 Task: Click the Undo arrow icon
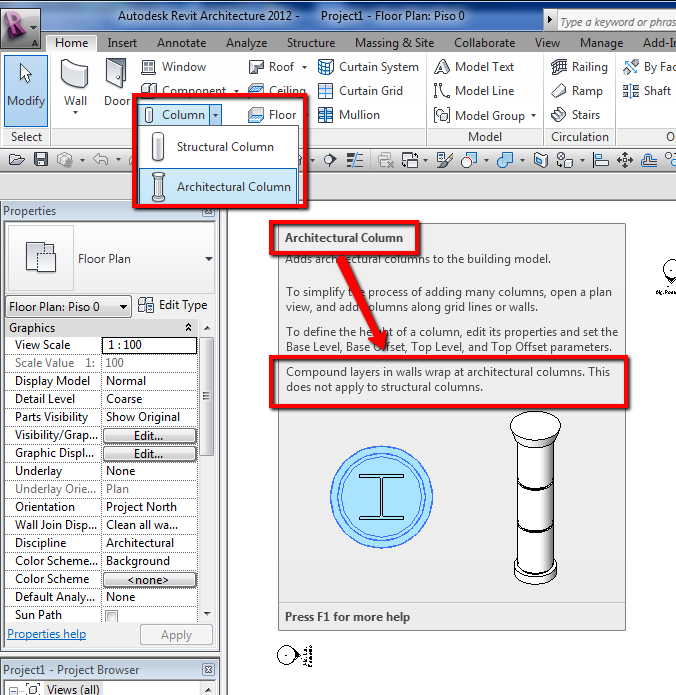pos(101,160)
